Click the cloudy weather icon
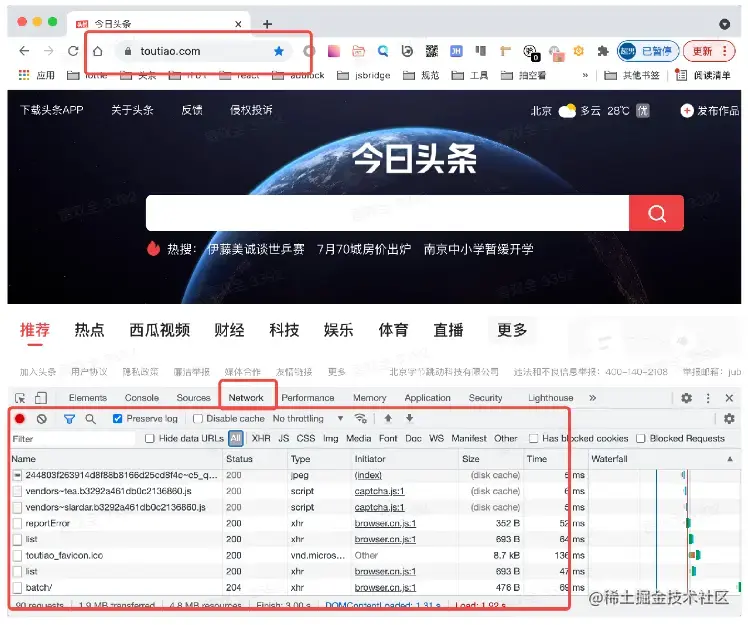This screenshot has height=625, width=748. (567, 111)
